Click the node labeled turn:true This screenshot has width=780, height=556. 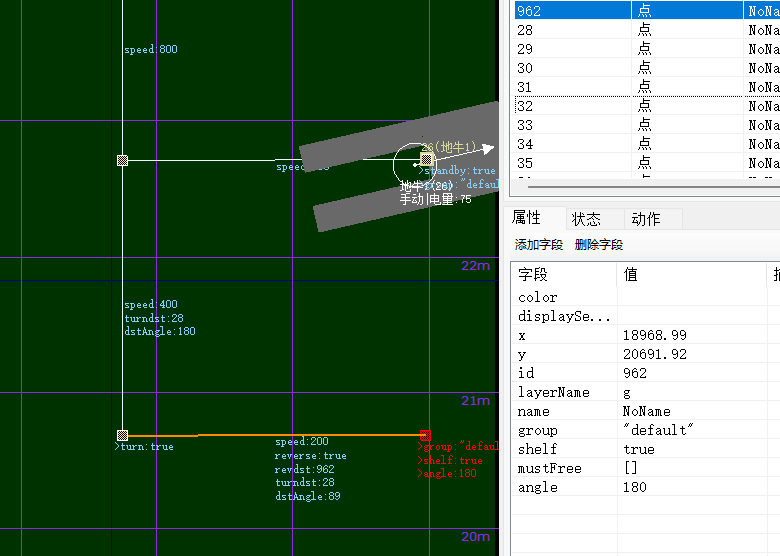(x=122, y=435)
